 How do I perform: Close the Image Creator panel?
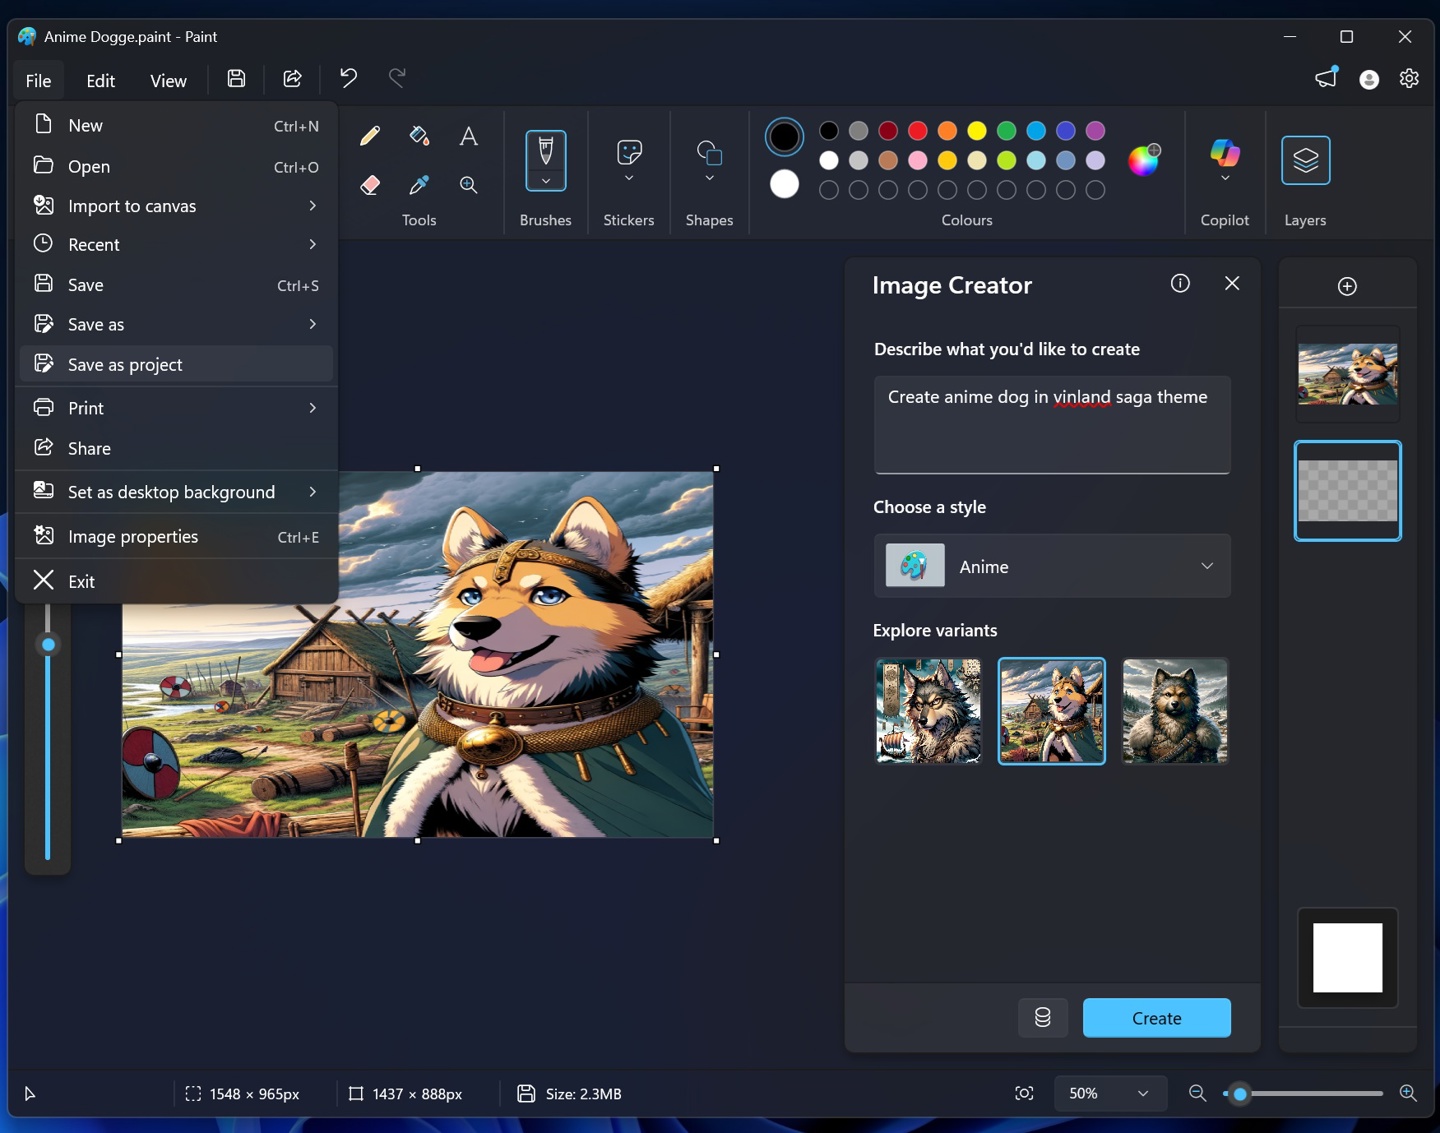tap(1232, 283)
